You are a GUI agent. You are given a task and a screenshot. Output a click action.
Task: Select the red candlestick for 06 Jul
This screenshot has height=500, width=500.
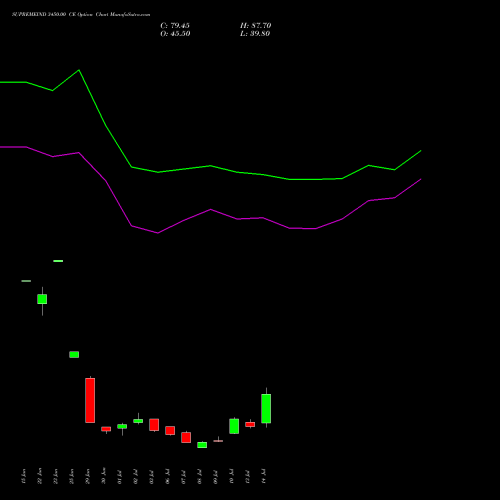pos(170,431)
